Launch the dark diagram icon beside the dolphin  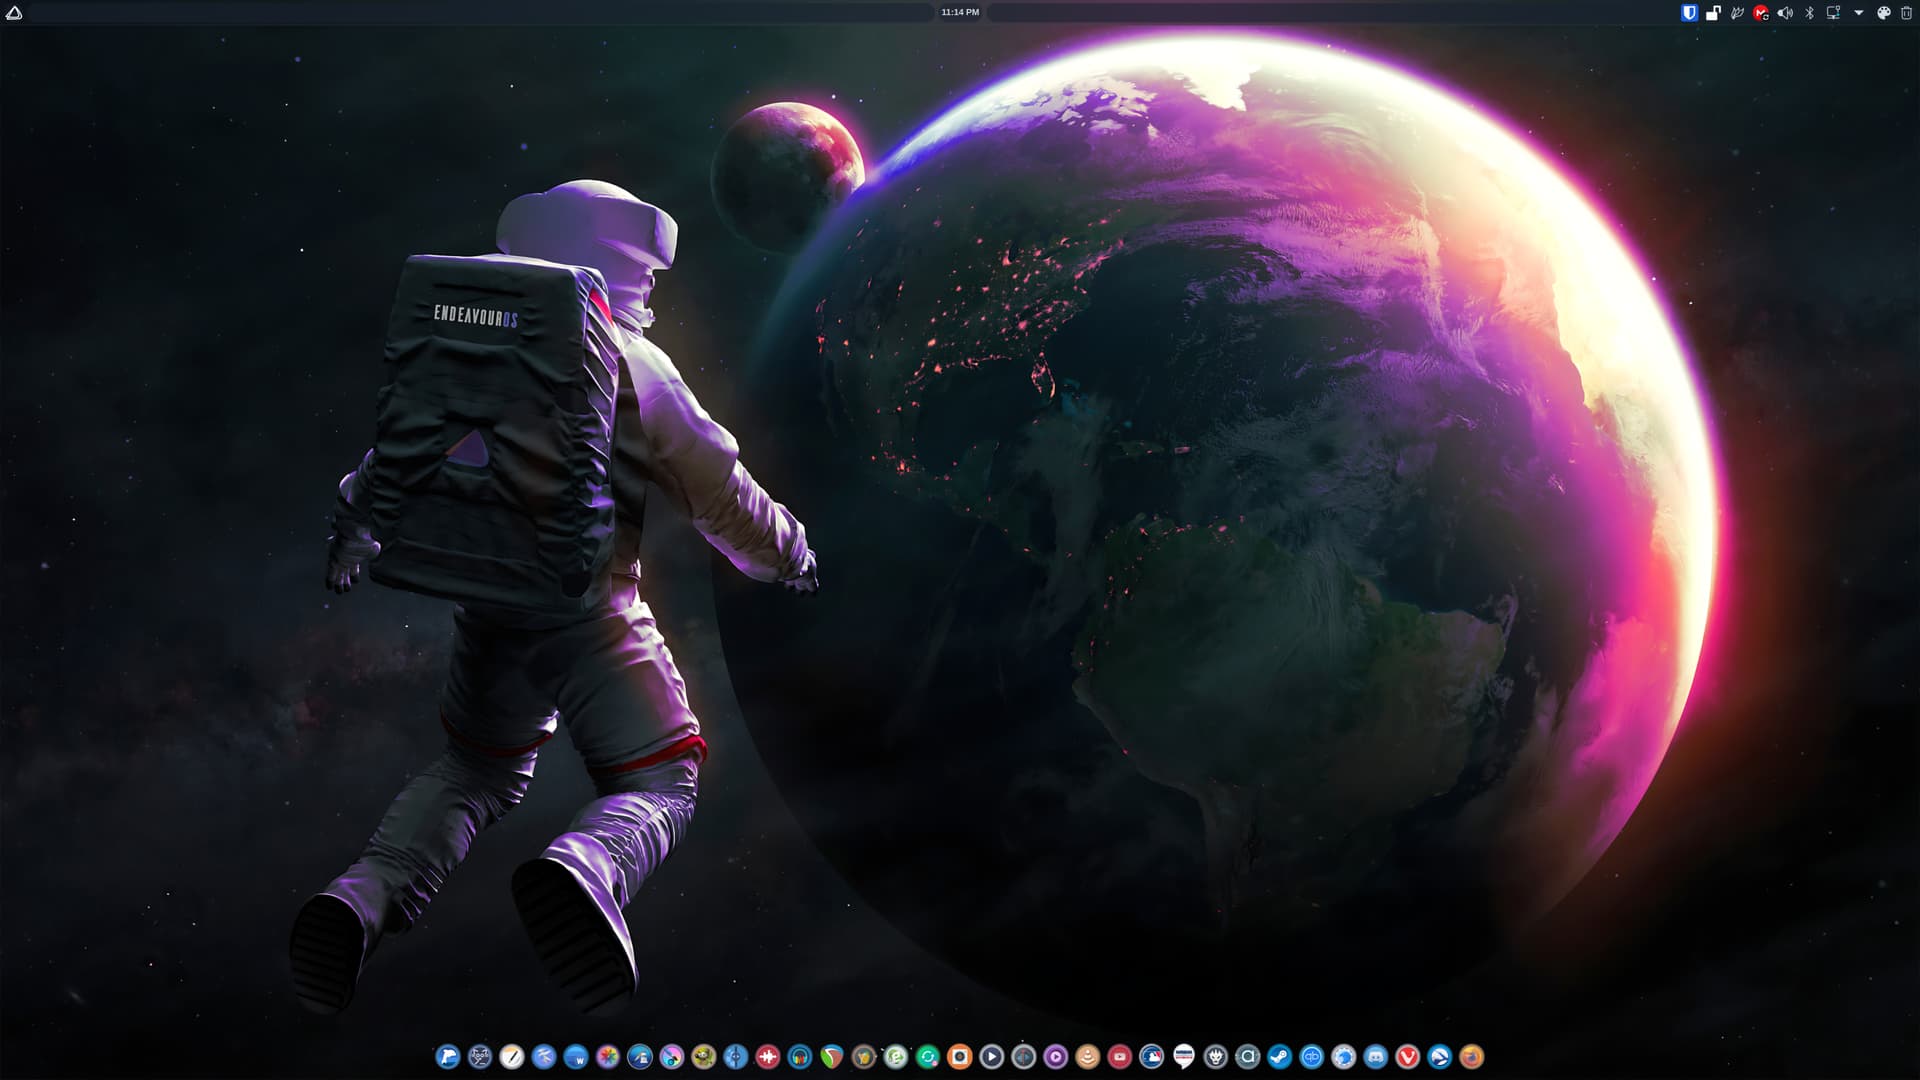[480, 1056]
